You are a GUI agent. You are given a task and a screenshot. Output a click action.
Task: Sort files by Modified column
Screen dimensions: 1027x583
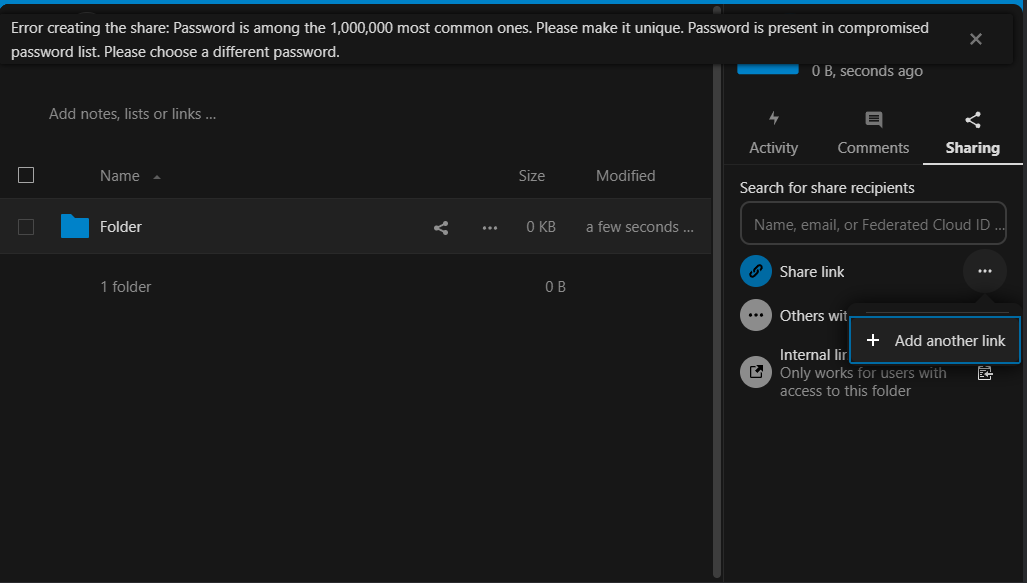pos(626,176)
